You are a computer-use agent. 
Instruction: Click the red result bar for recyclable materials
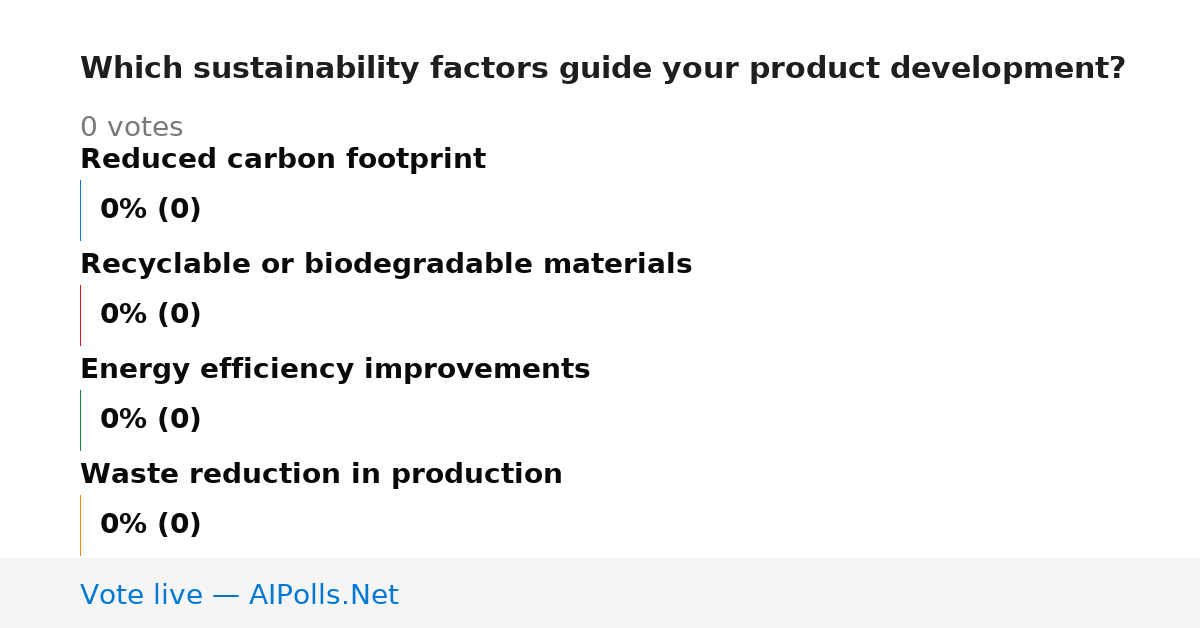(x=80, y=315)
